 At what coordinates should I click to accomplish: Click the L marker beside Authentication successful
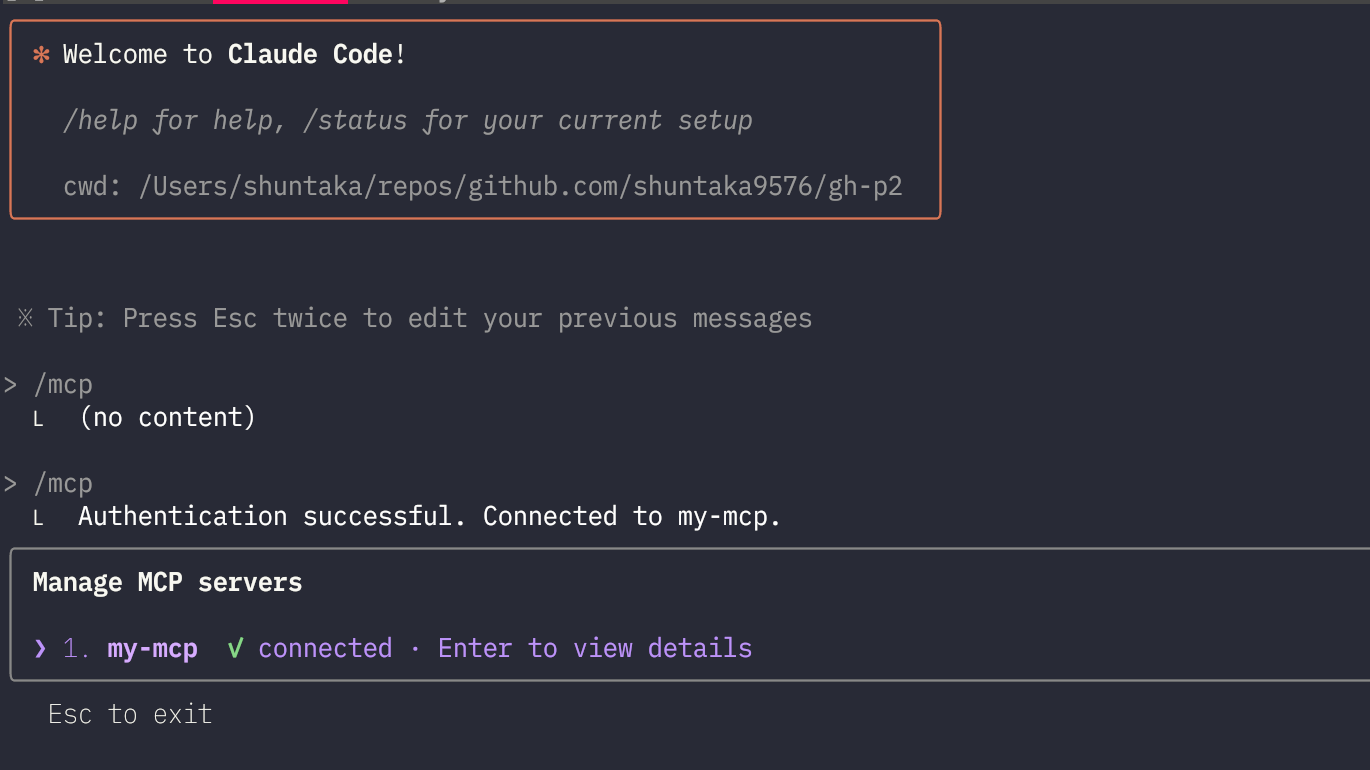point(38,519)
